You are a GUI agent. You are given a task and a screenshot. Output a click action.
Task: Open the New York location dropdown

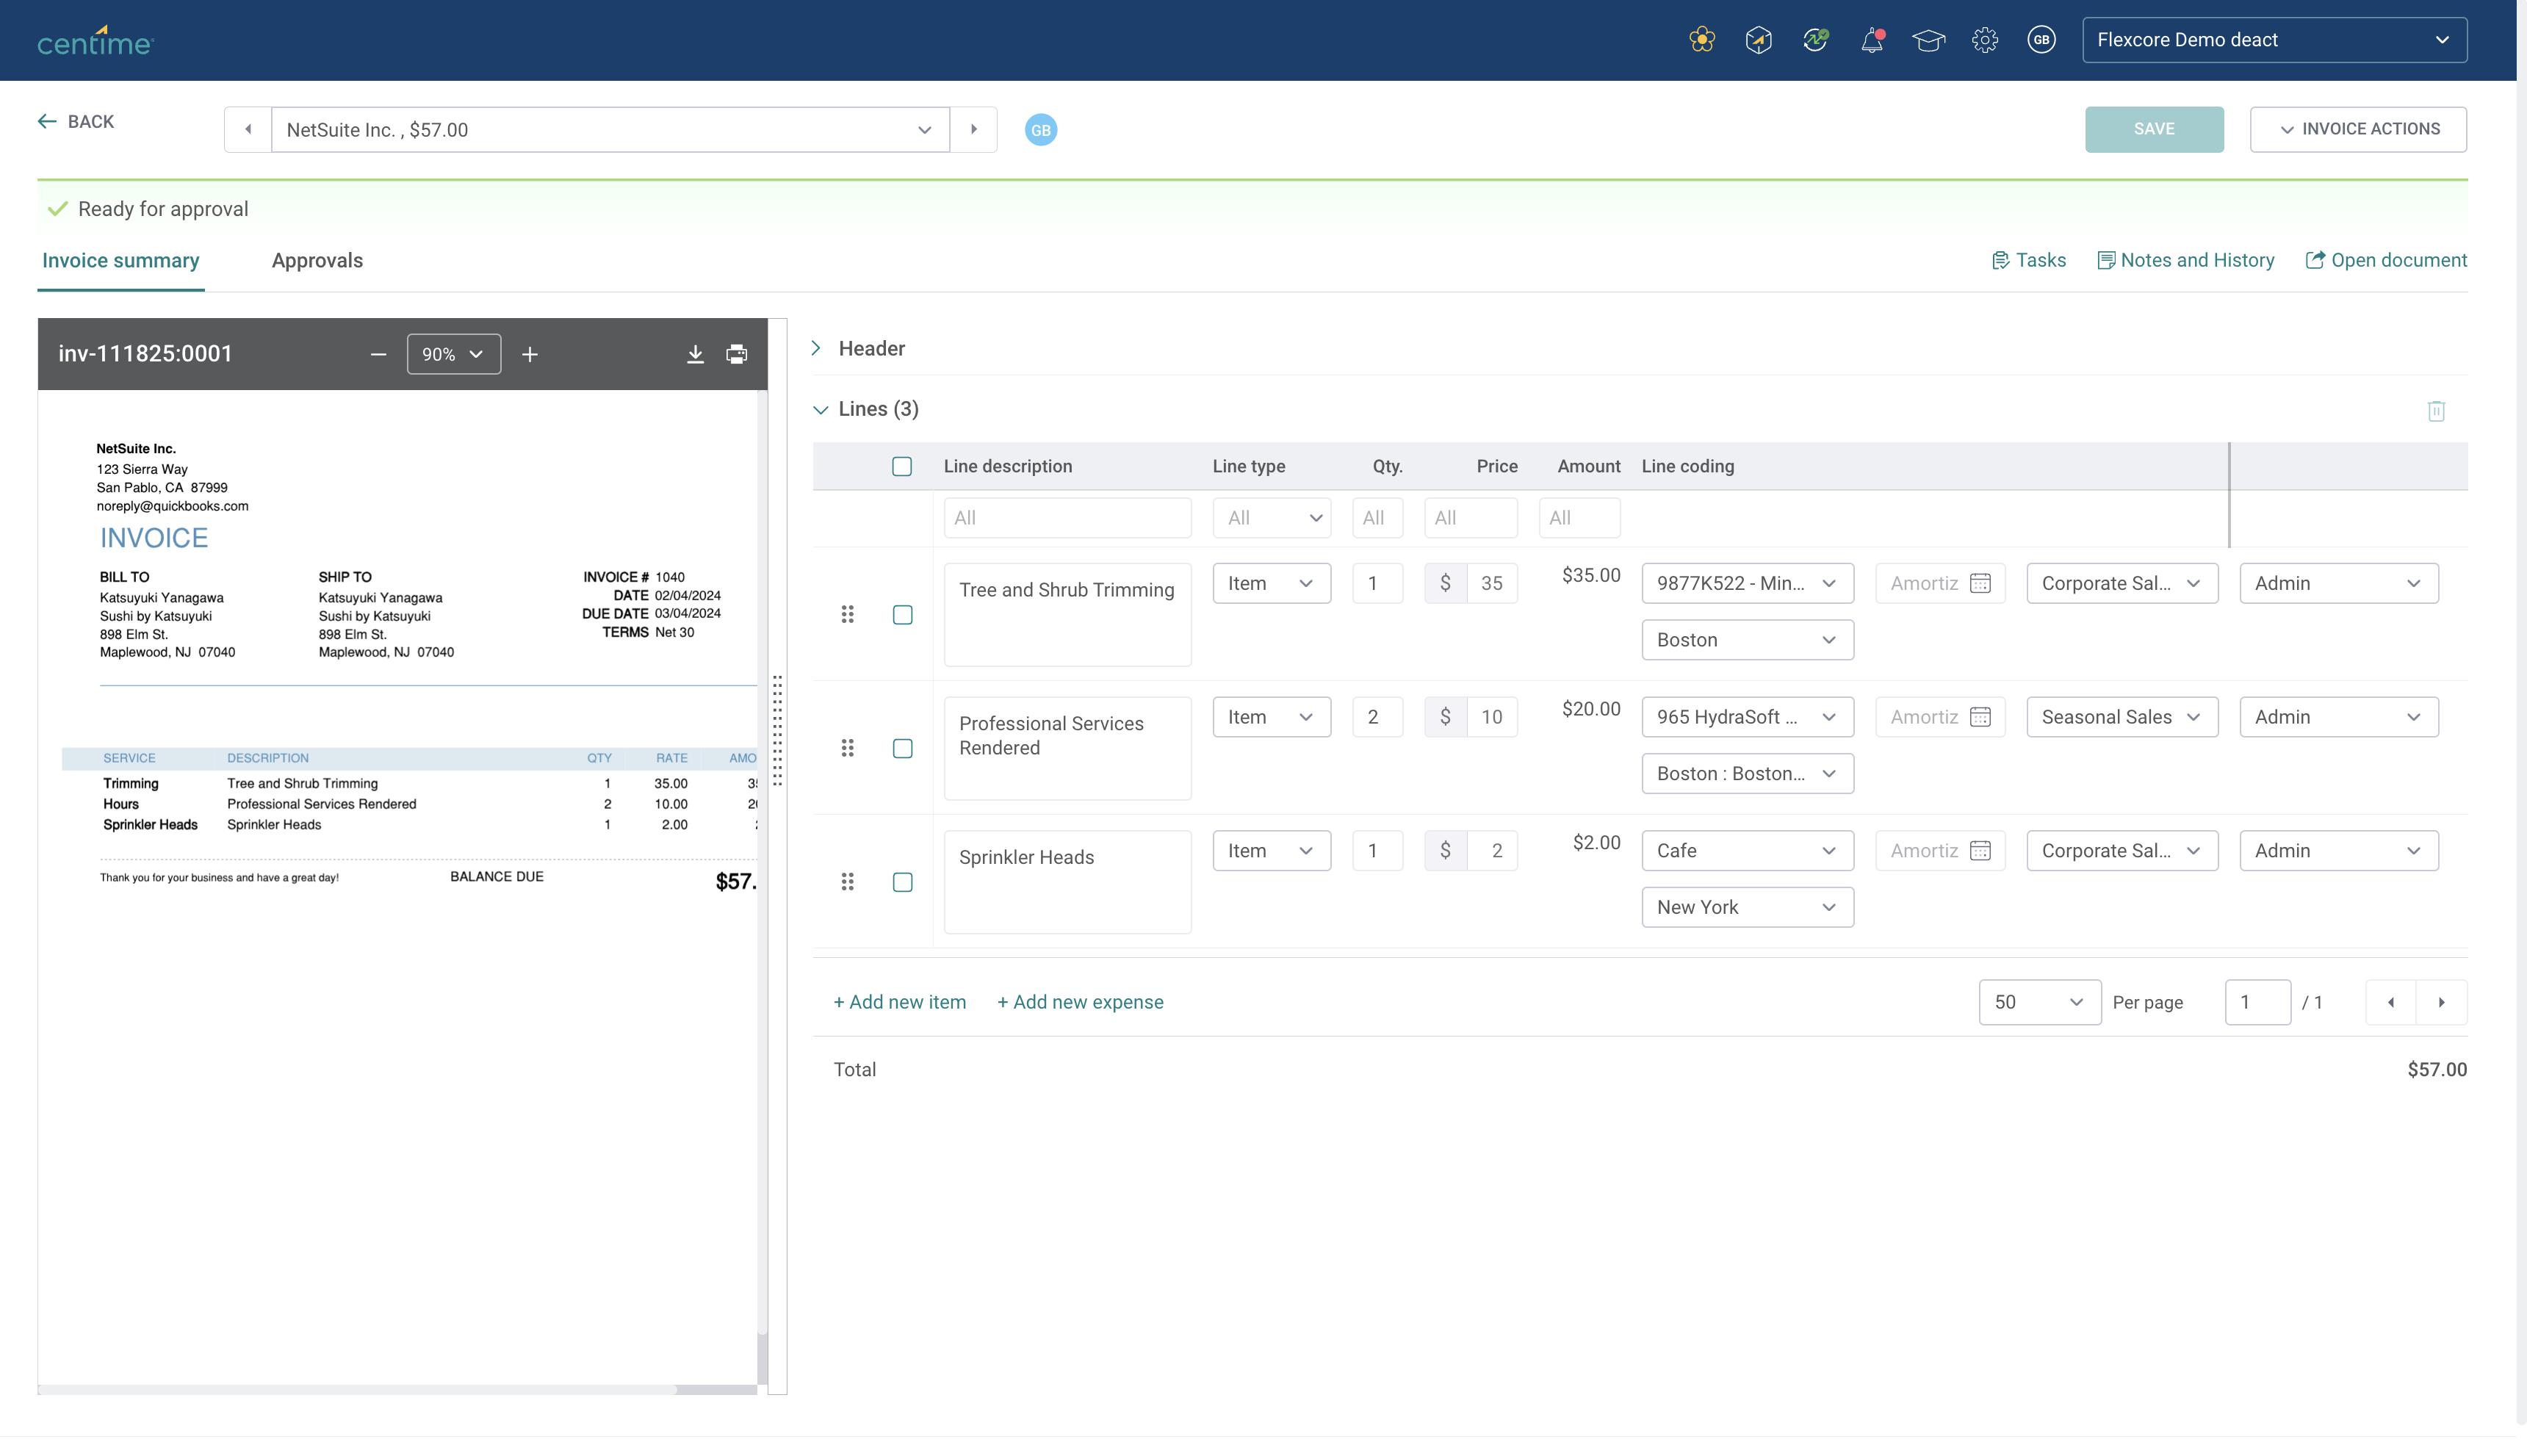point(1746,907)
